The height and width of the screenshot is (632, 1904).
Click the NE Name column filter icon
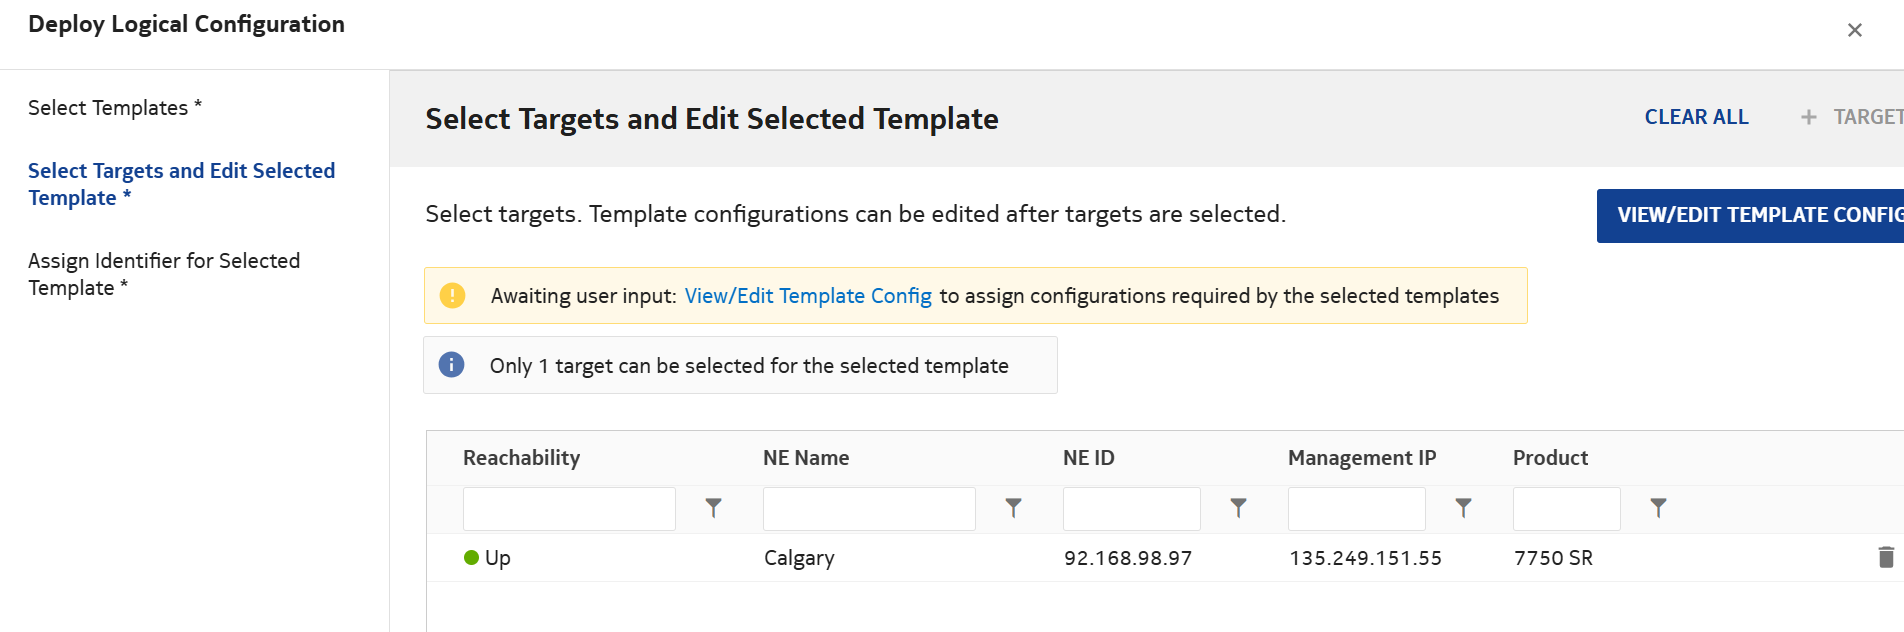pyautogui.click(x=1013, y=508)
